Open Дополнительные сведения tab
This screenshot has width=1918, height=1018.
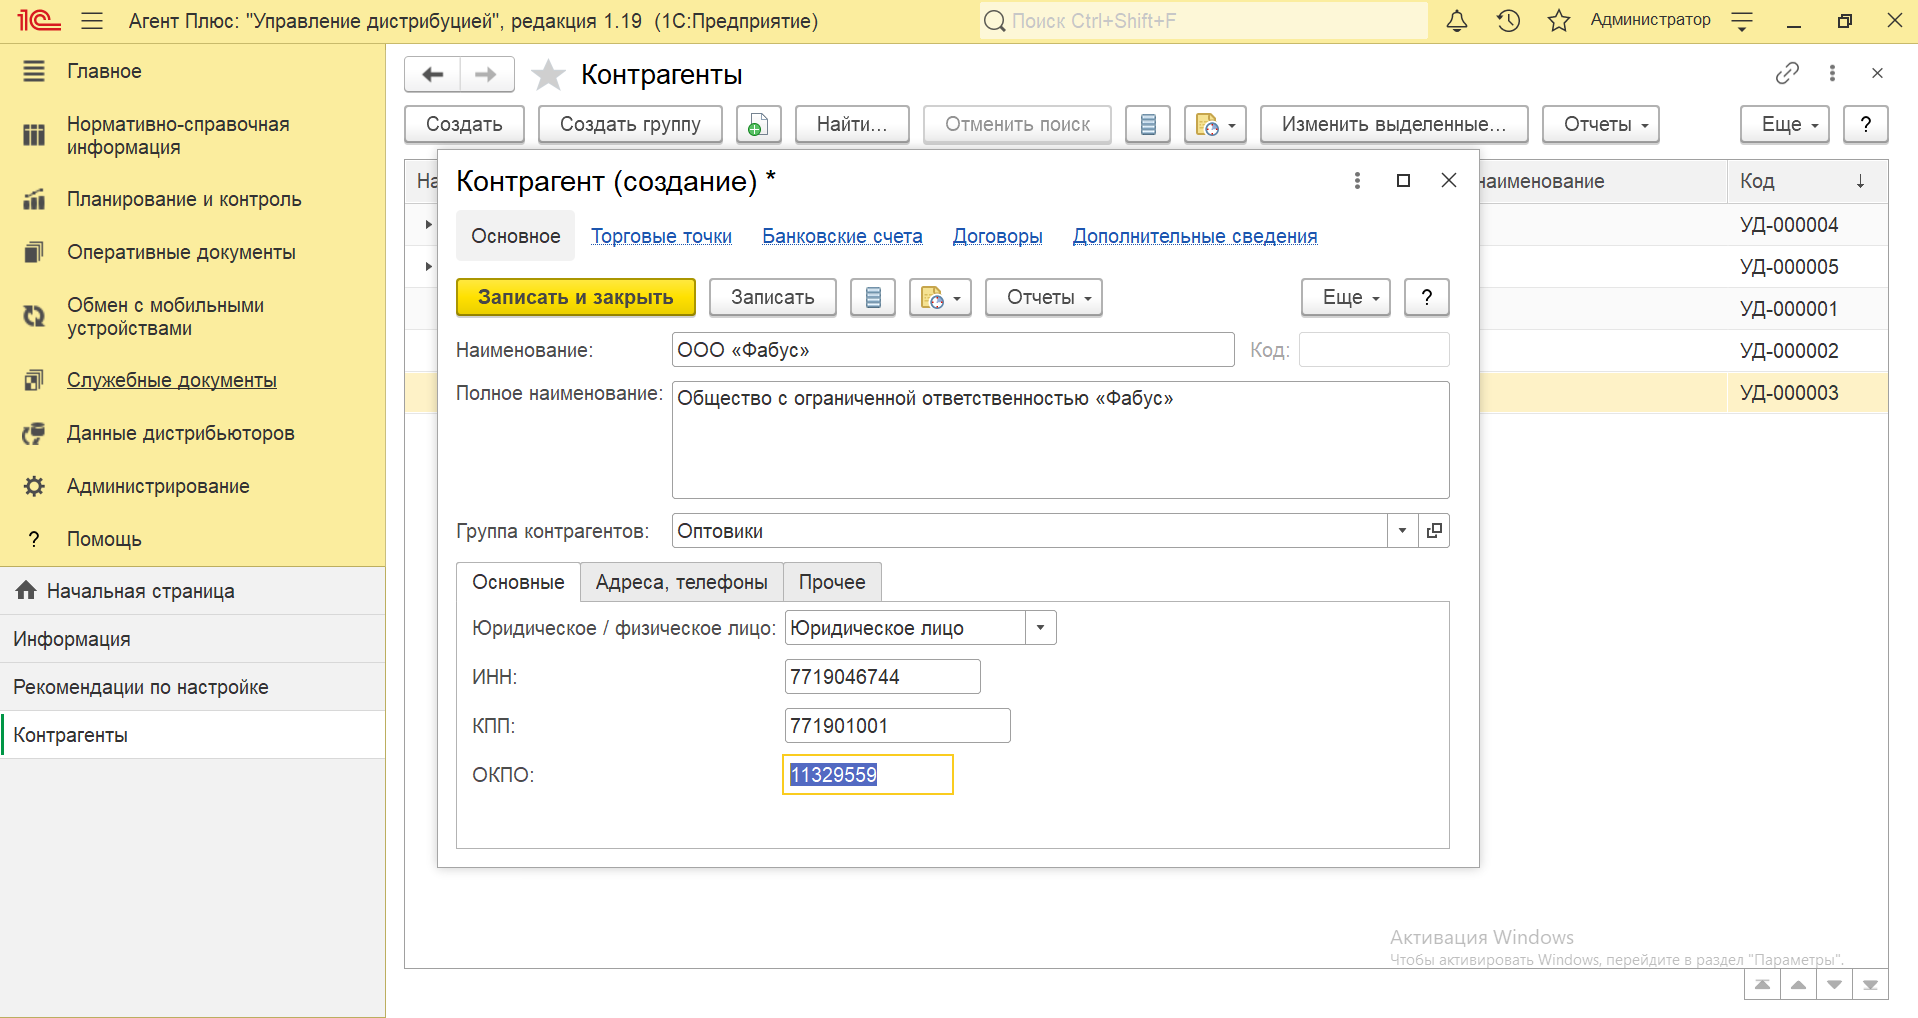pyautogui.click(x=1195, y=236)
